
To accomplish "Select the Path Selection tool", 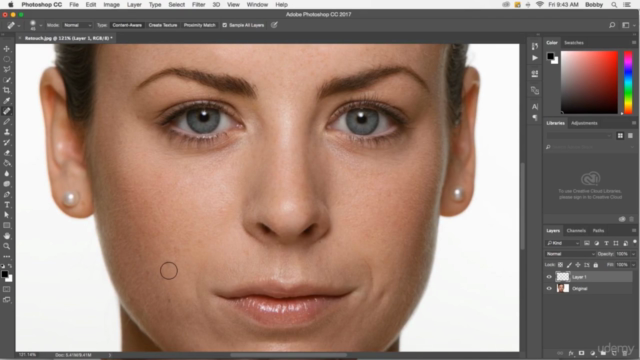I will pyautogui.click(x=7, y=215).
